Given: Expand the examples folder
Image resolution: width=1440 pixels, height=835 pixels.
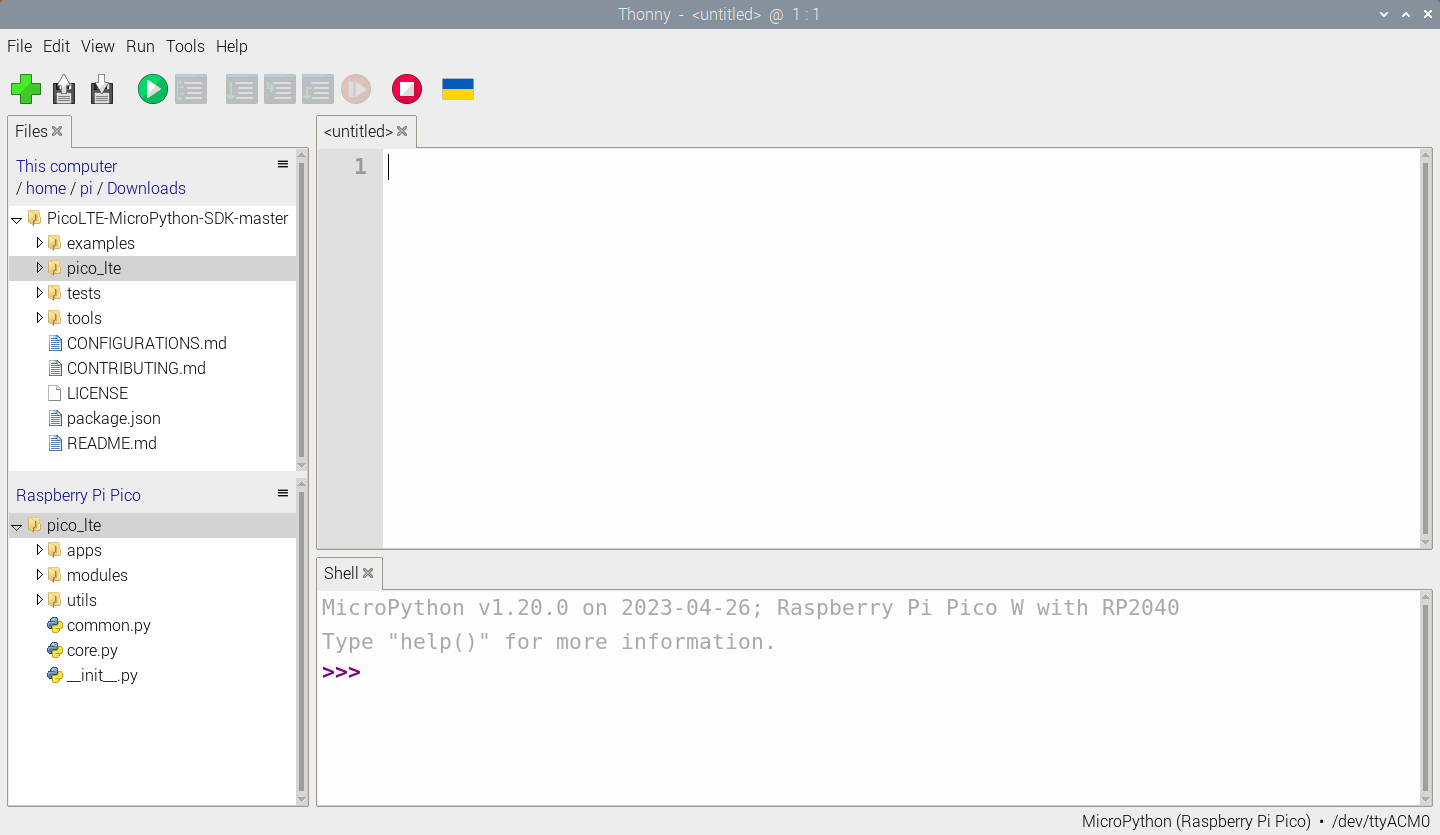Looking at the screenshot, I should click(x=39, y=243).
